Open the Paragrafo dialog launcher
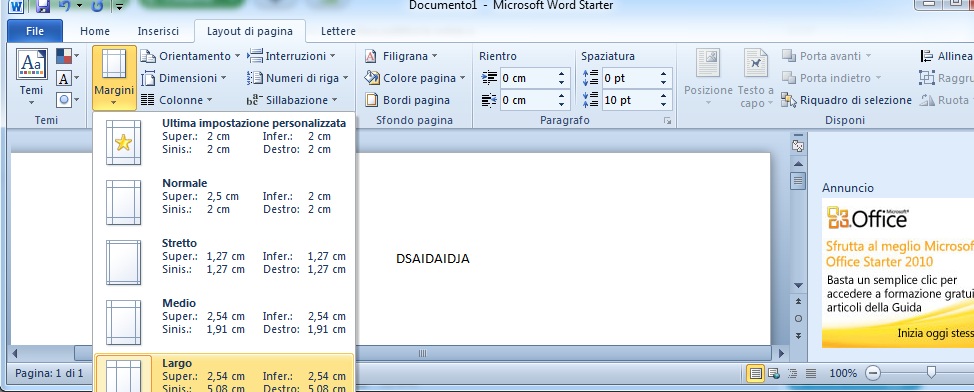Image resolution: width=974 pixels, height=392 pixels. pyautogui.click(x=667, y=121)
